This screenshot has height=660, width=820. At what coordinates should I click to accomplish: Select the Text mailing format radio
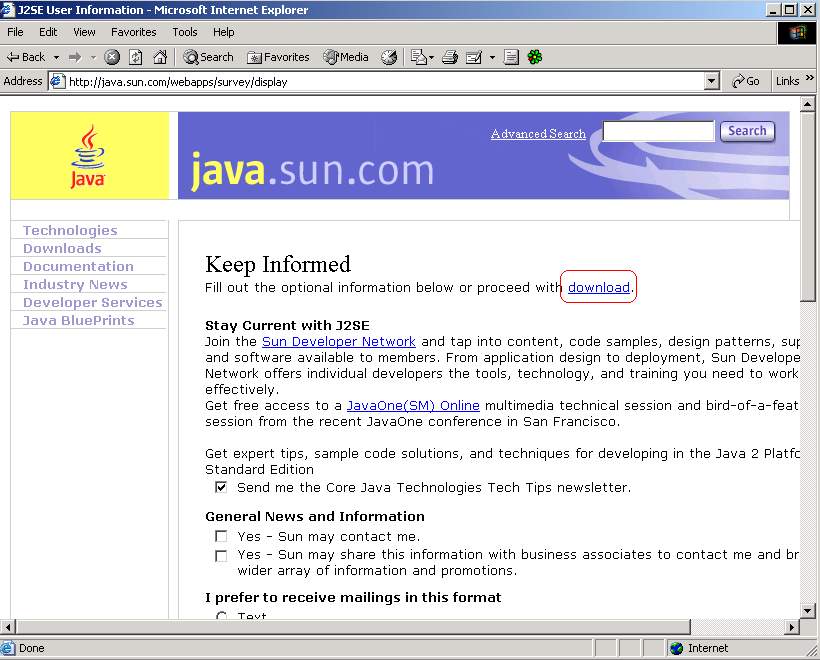pyautogui.click(x=222, y=616)
